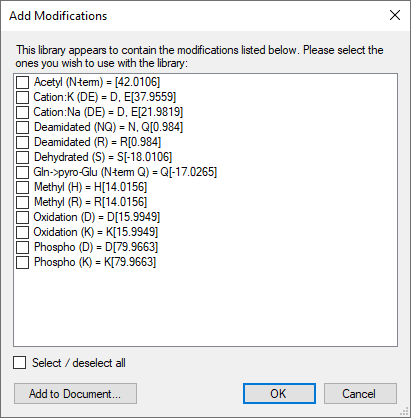Select the Oxidation (D) modification checkbox

22,217
